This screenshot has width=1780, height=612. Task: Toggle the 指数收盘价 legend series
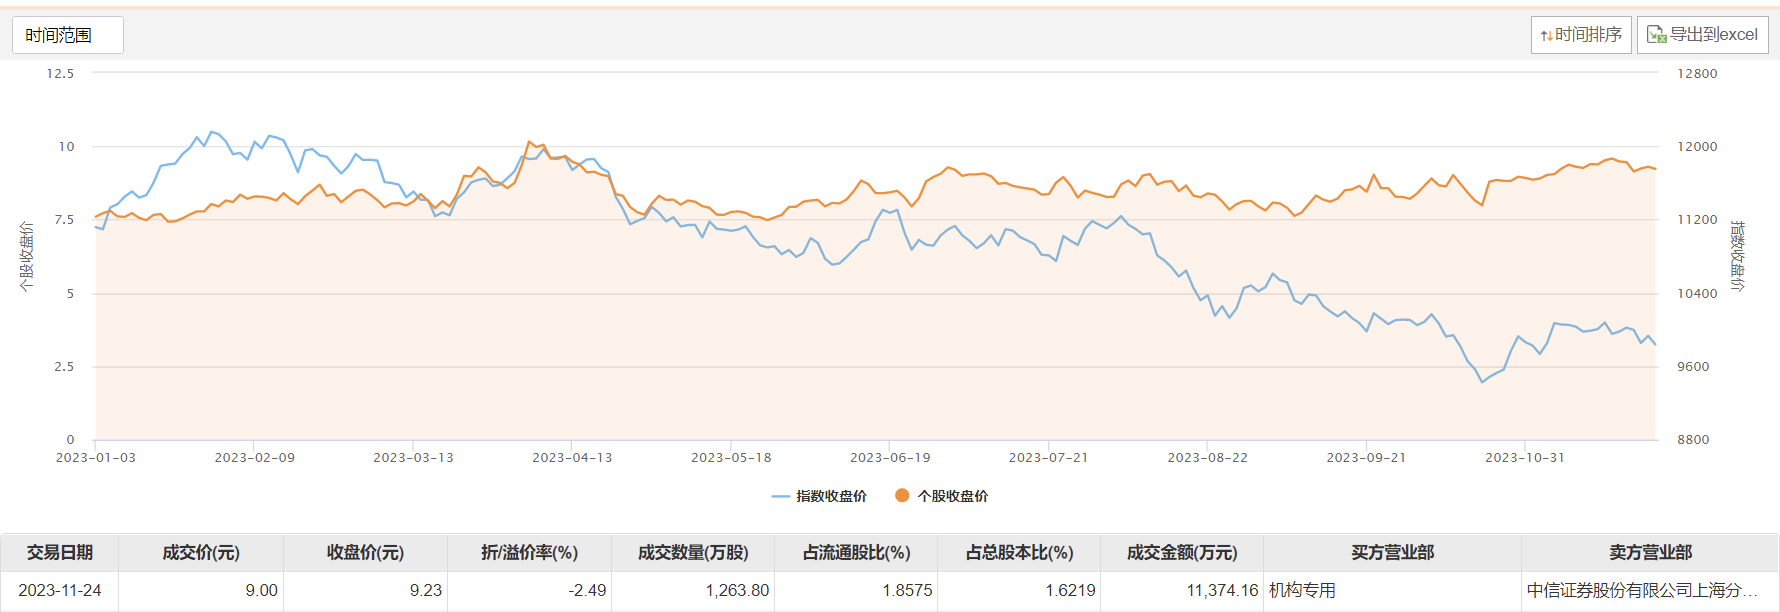[x=819, y=496]
